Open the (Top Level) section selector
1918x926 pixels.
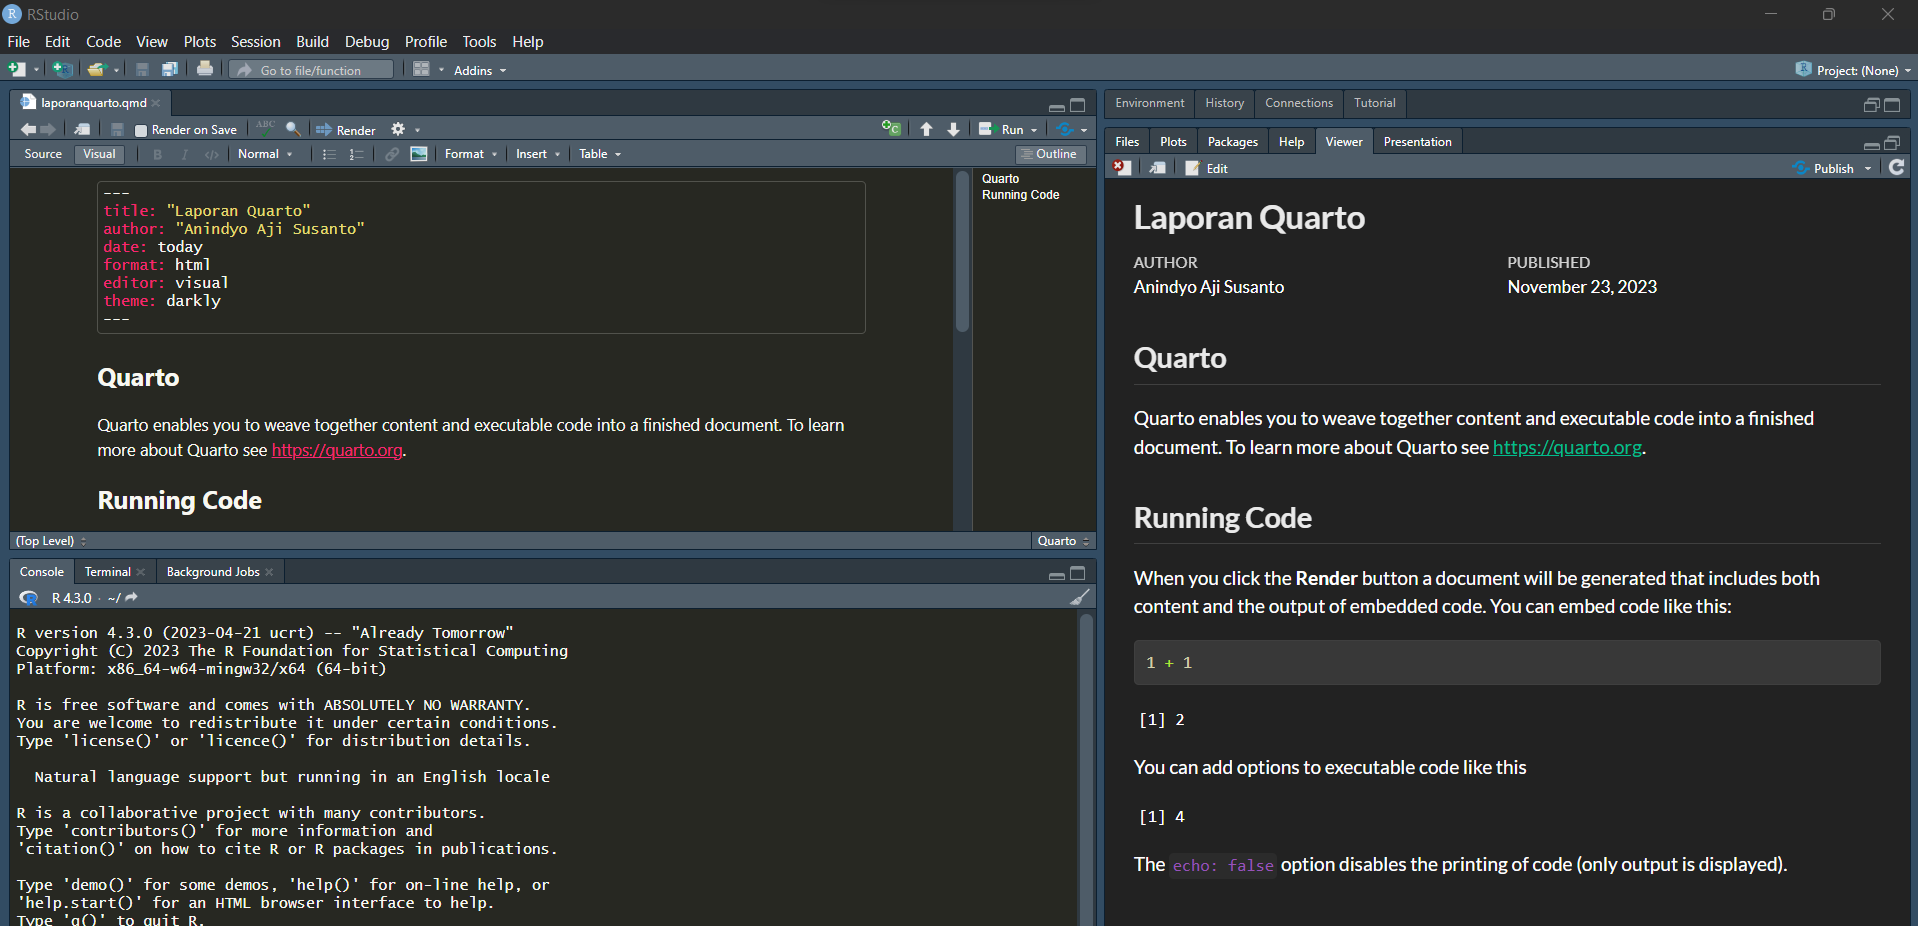(x=51, y=541)
